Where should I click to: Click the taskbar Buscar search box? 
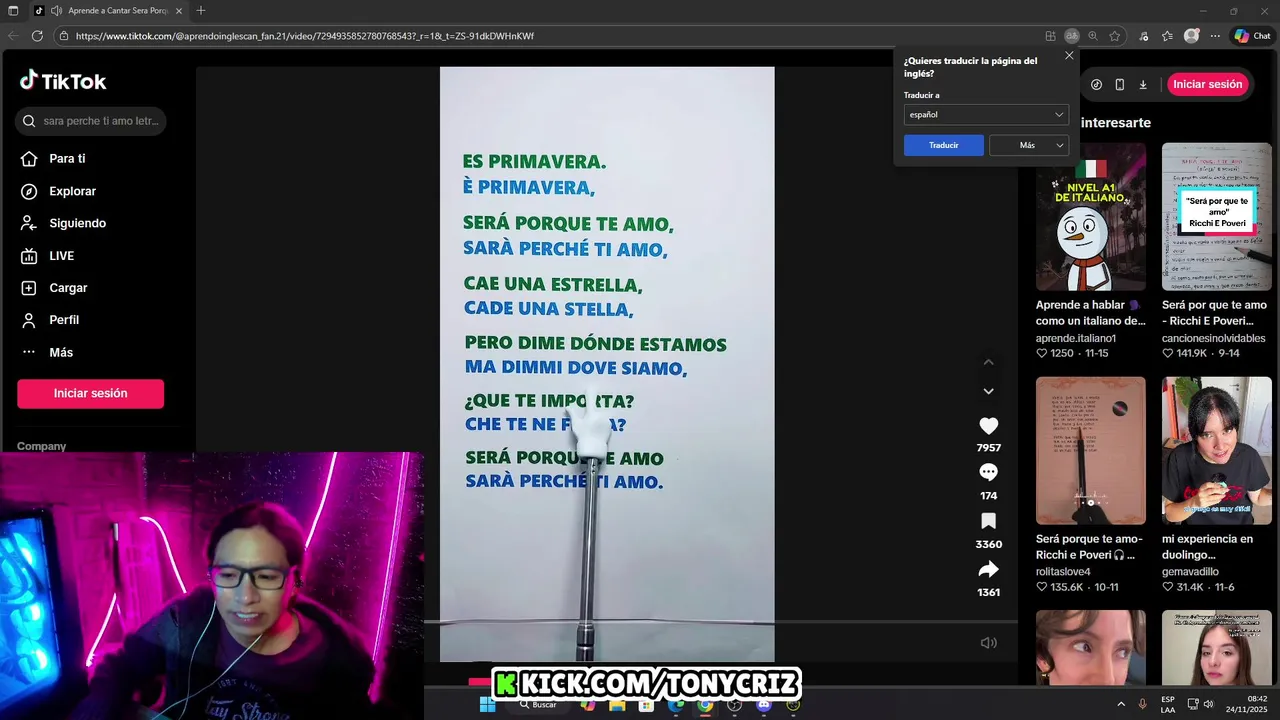(x=538, y=705)
